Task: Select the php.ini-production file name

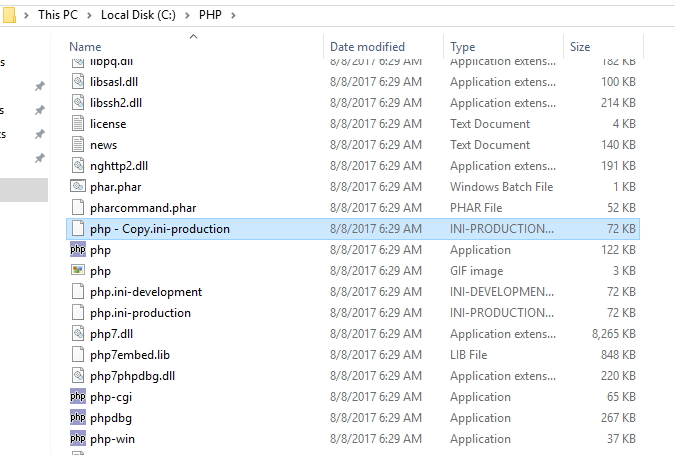Action: (x=140, y=313)
